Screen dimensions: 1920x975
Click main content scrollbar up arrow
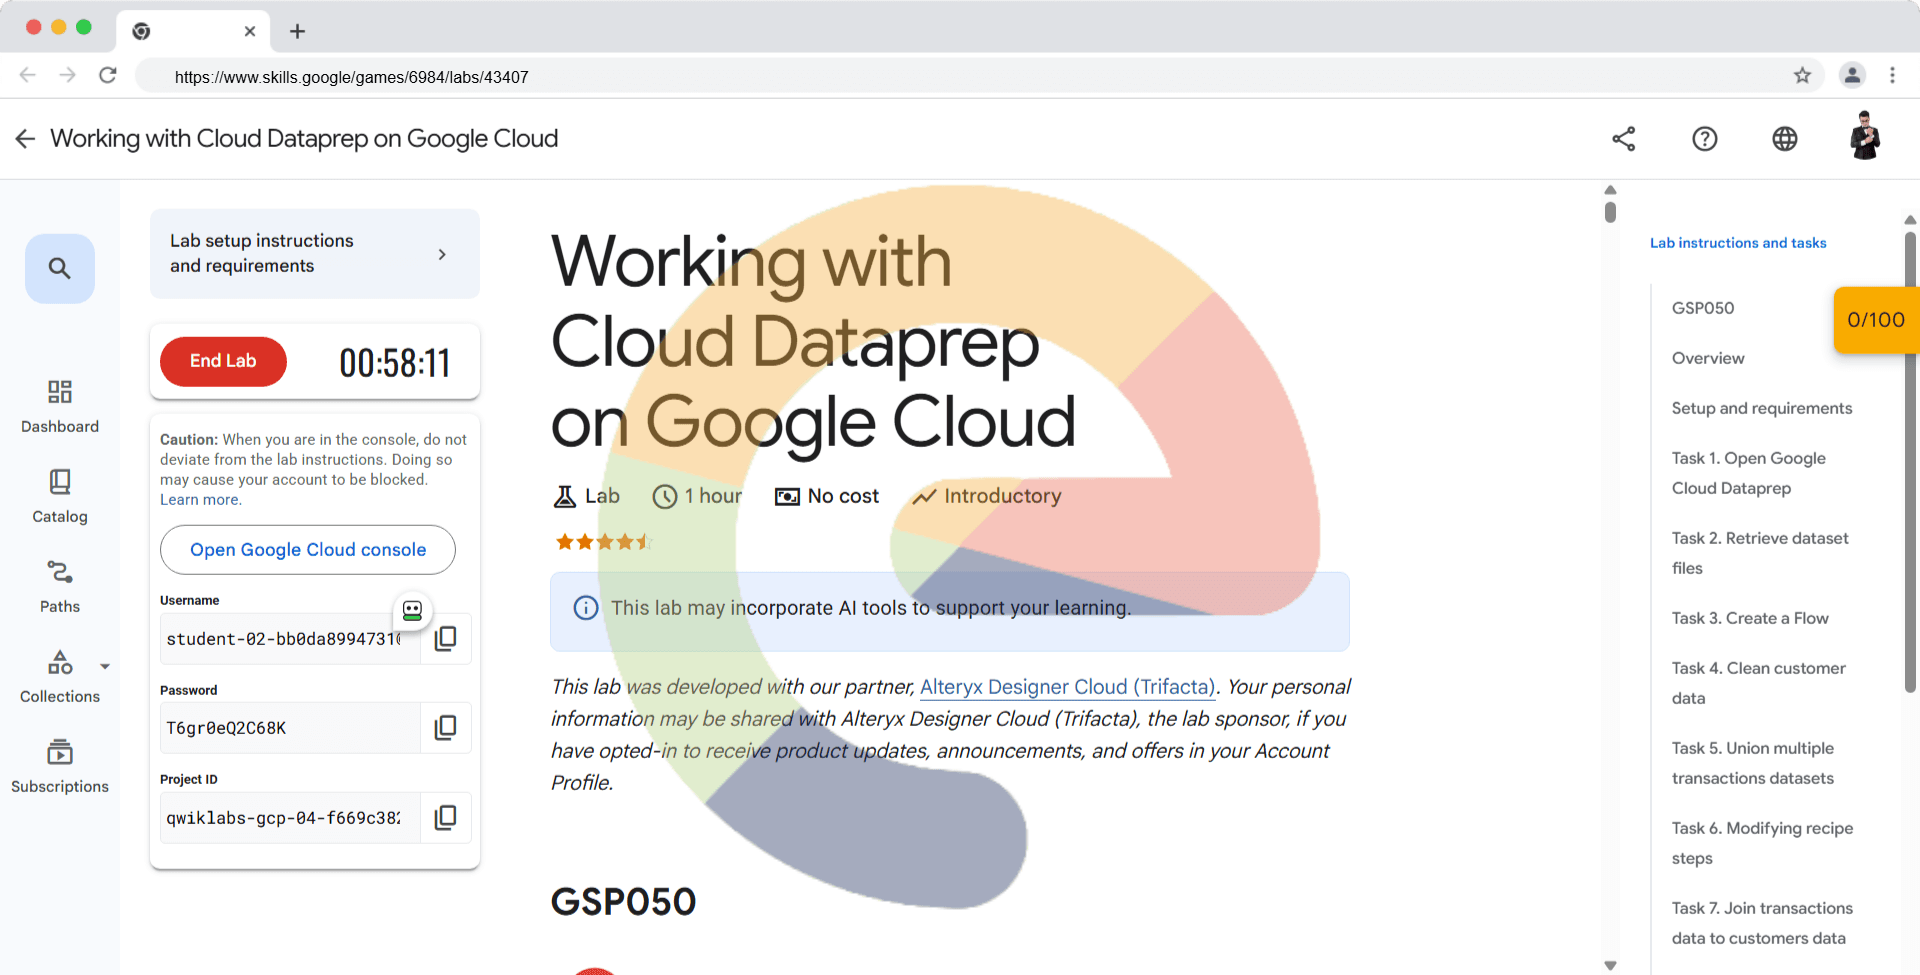[x=1610, y=190]
